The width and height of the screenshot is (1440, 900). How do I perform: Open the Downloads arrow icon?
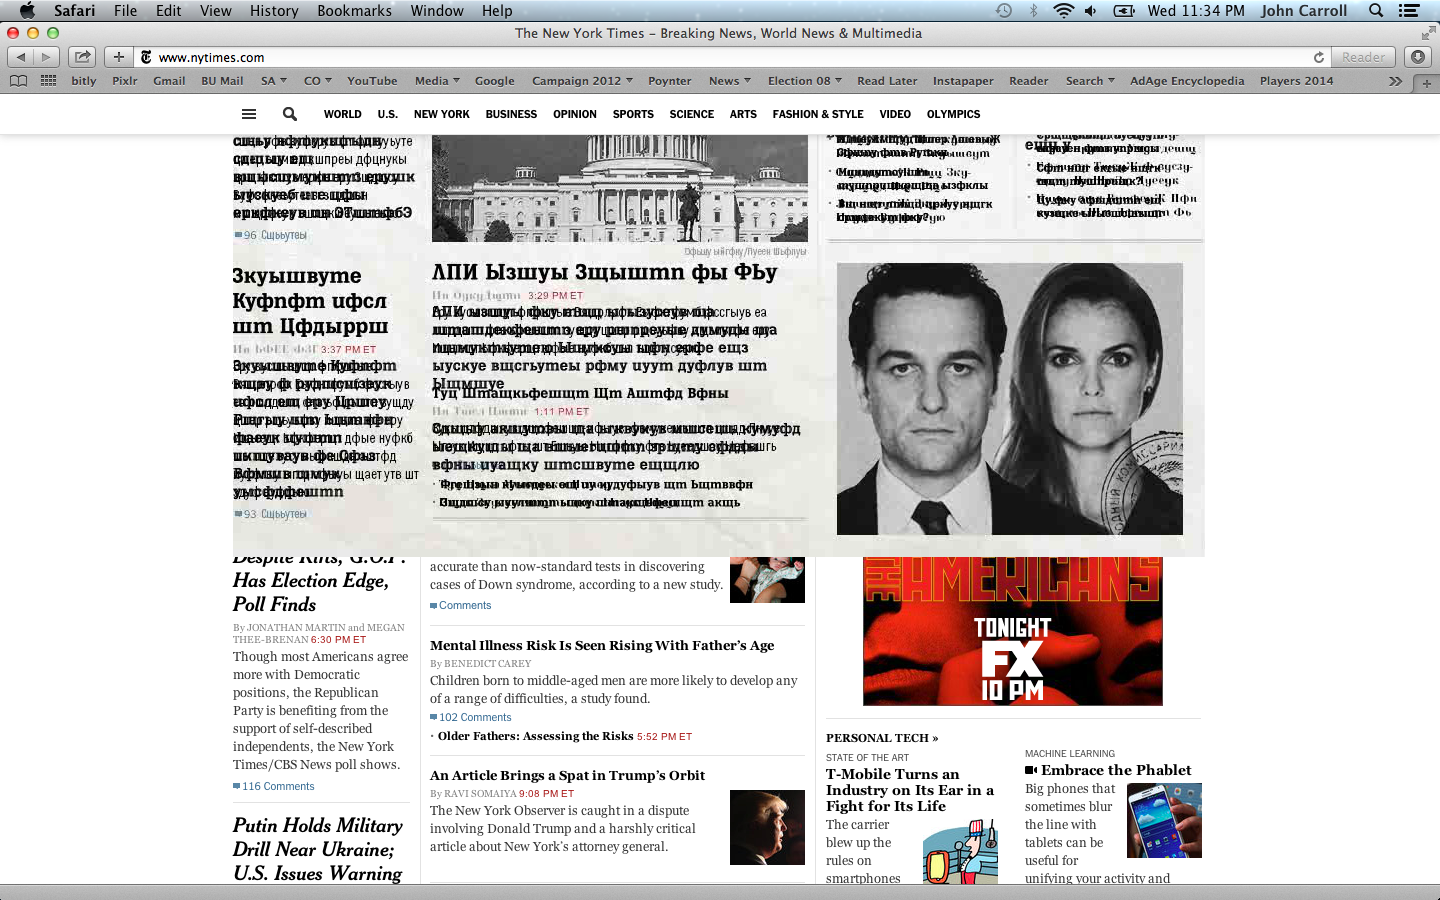click(1418, 57)
